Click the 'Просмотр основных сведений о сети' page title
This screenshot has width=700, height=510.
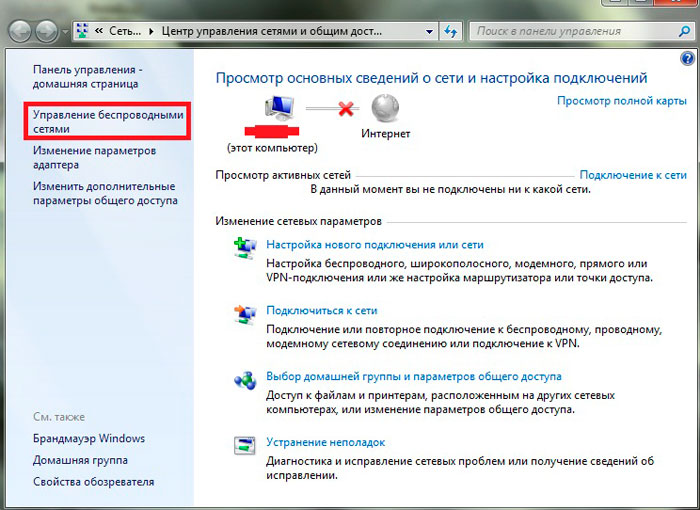pyautogui.click(x=431, y=78)
